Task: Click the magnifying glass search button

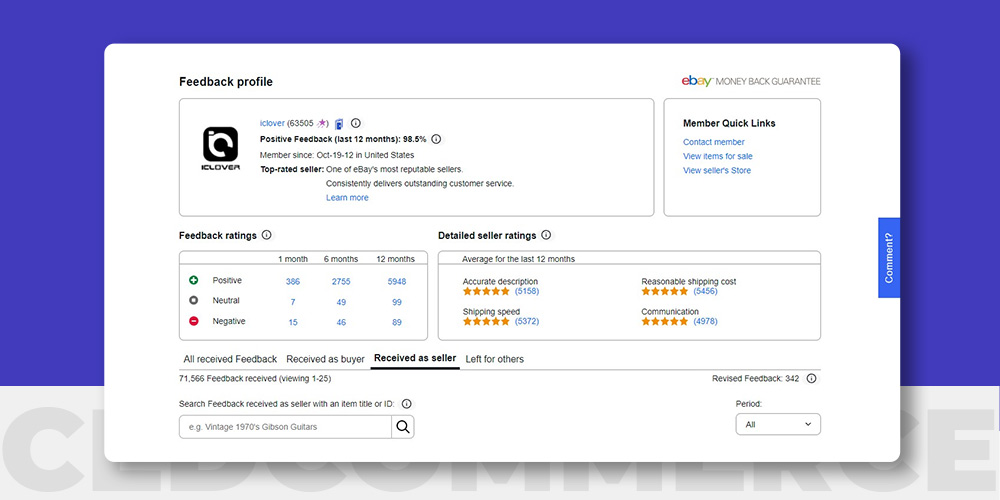Action: [x=402, y=427]
